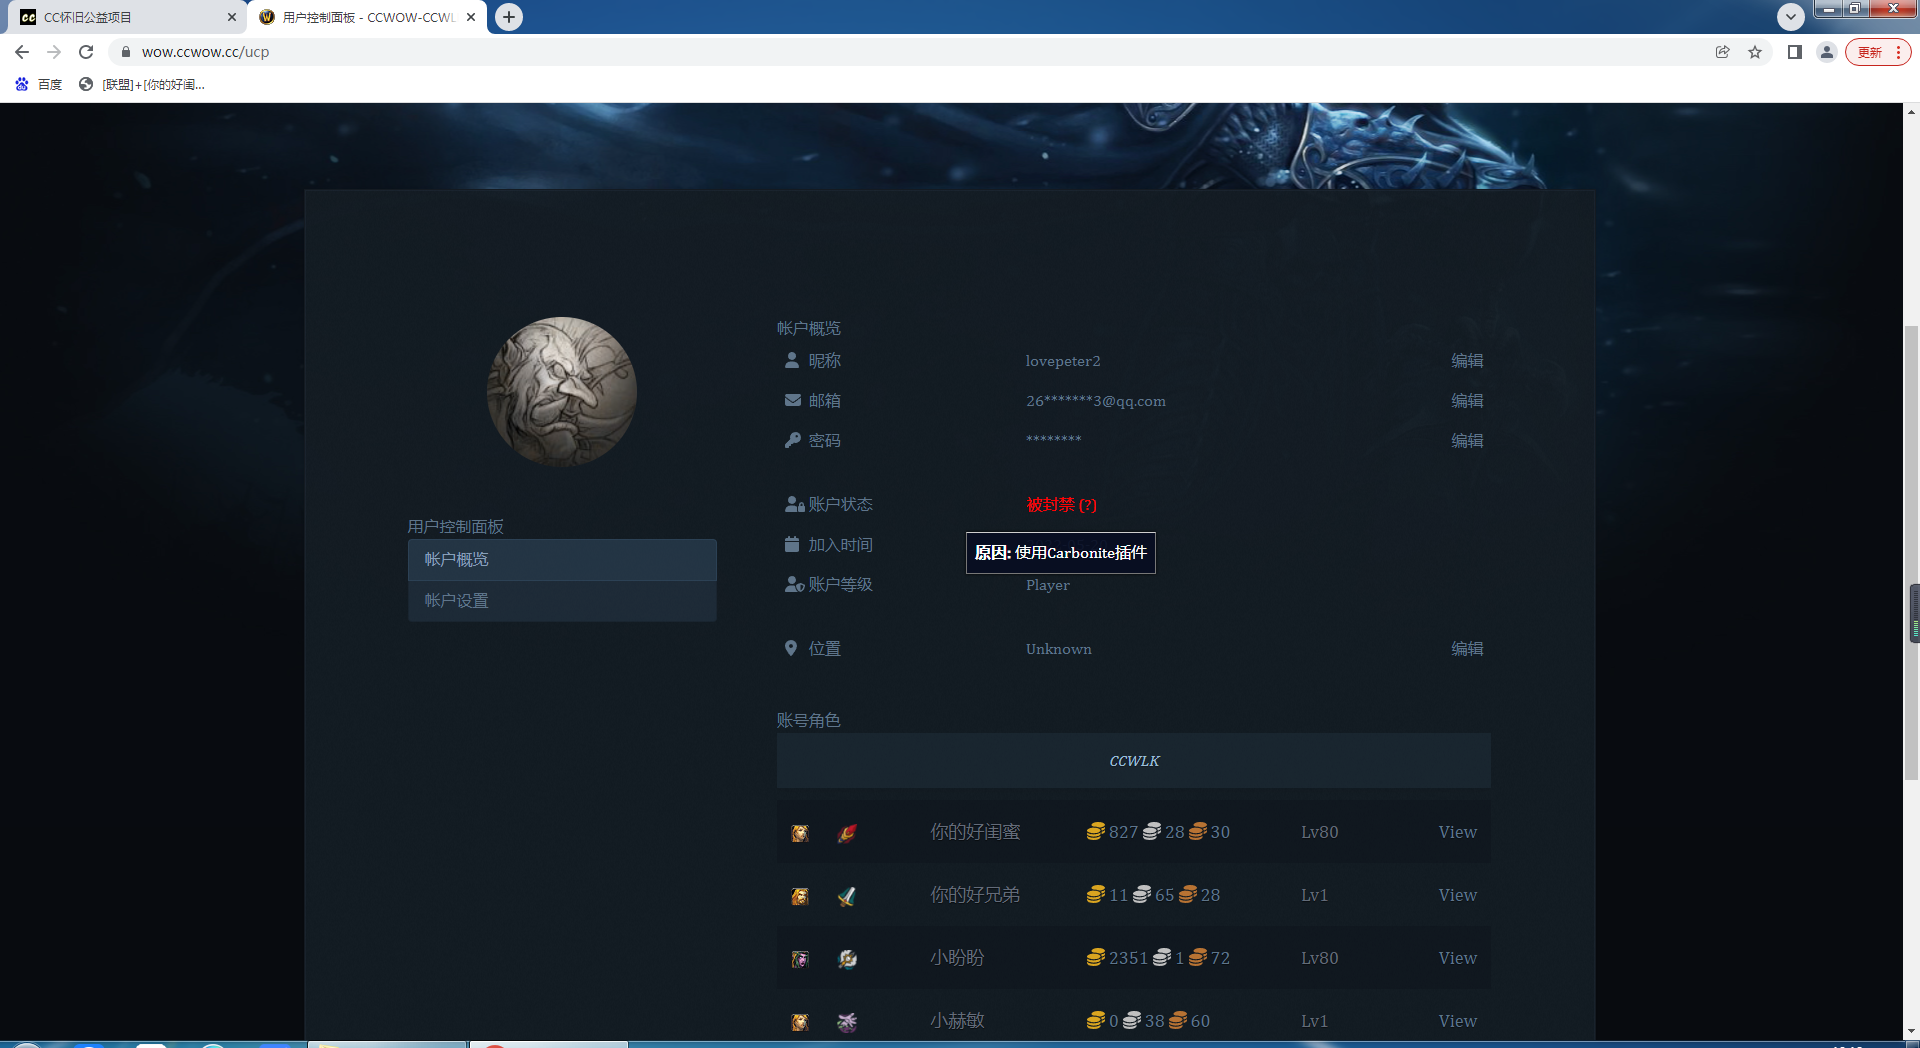Open the Chrome profile avatar icon
The image size is (1920, 1048).
(1827, 52)
